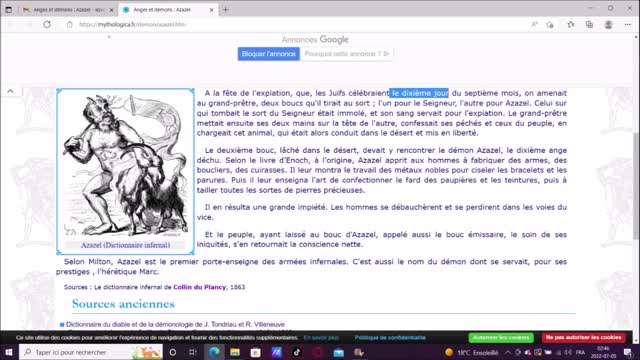Open the notification center icon
Screen dimensions: 640x360
628,352
